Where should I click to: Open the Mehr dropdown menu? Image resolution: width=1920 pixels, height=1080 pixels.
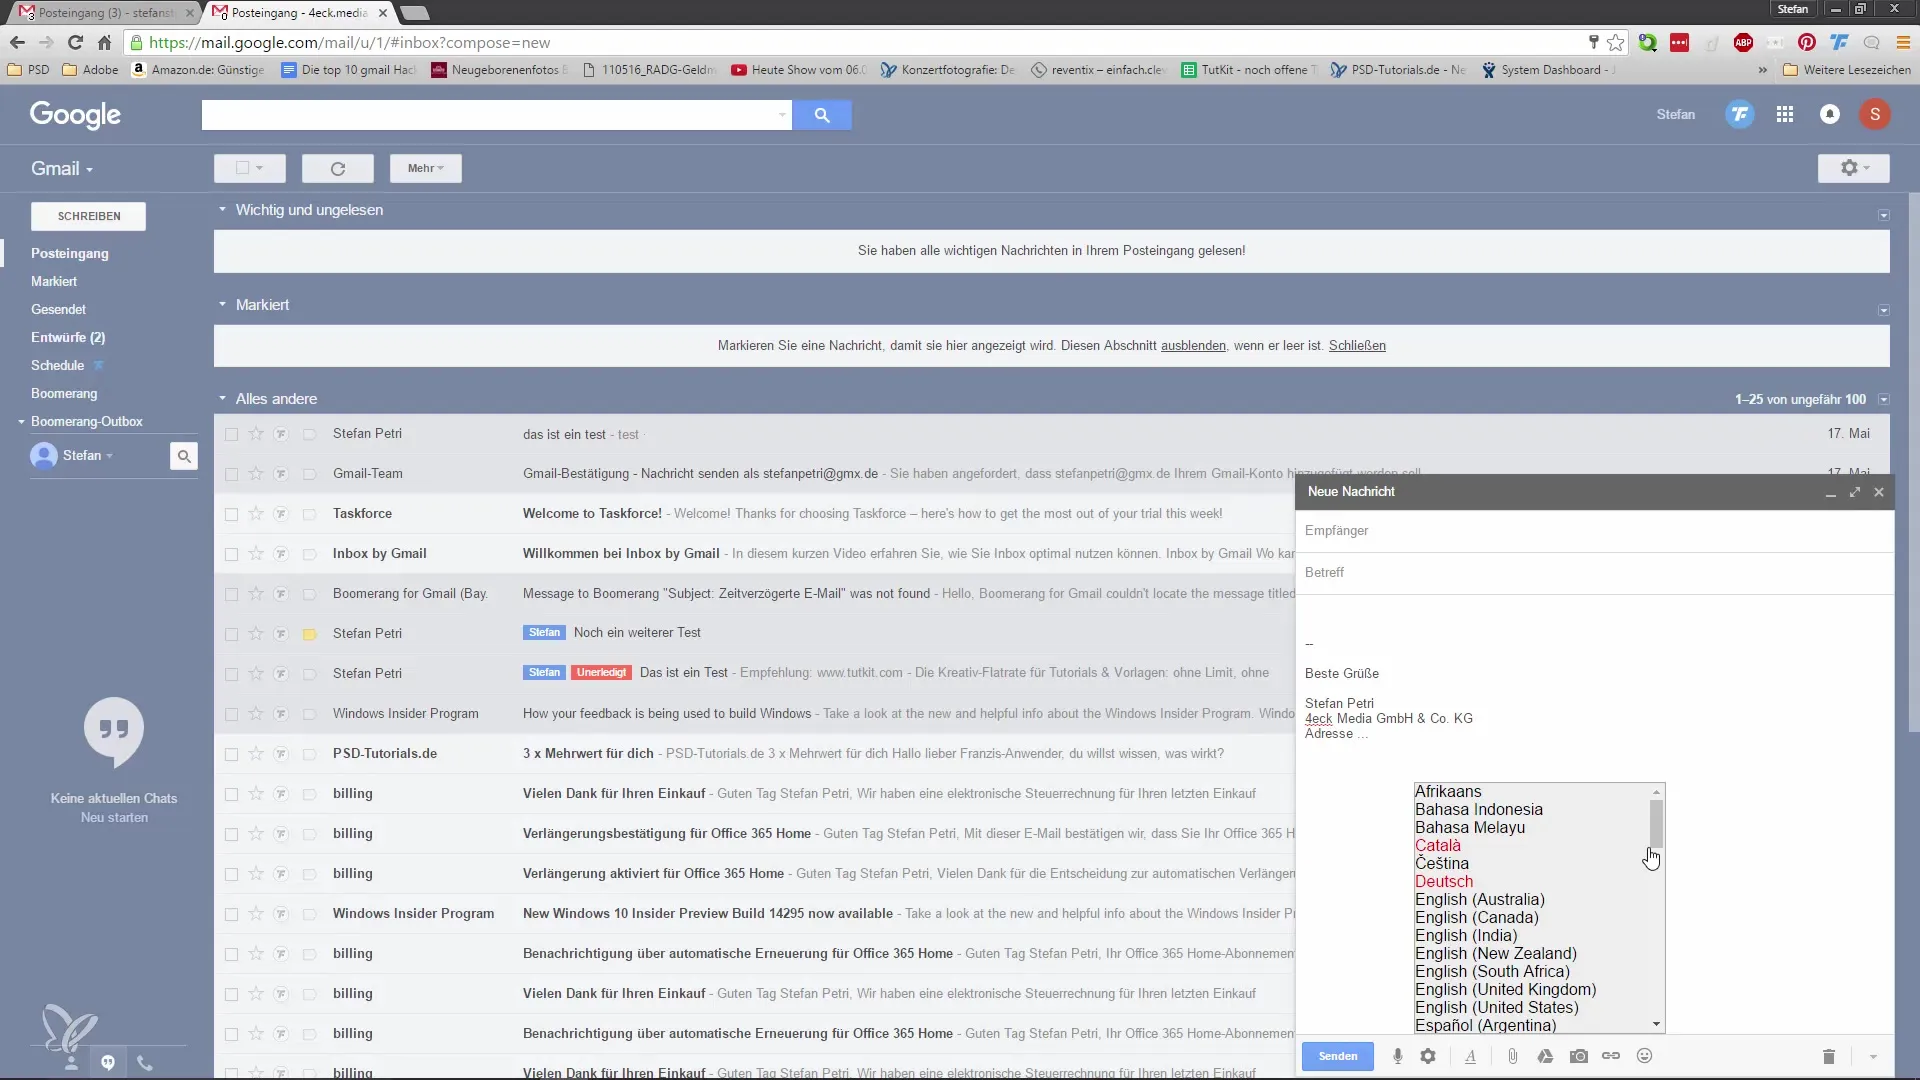[426, 168]
